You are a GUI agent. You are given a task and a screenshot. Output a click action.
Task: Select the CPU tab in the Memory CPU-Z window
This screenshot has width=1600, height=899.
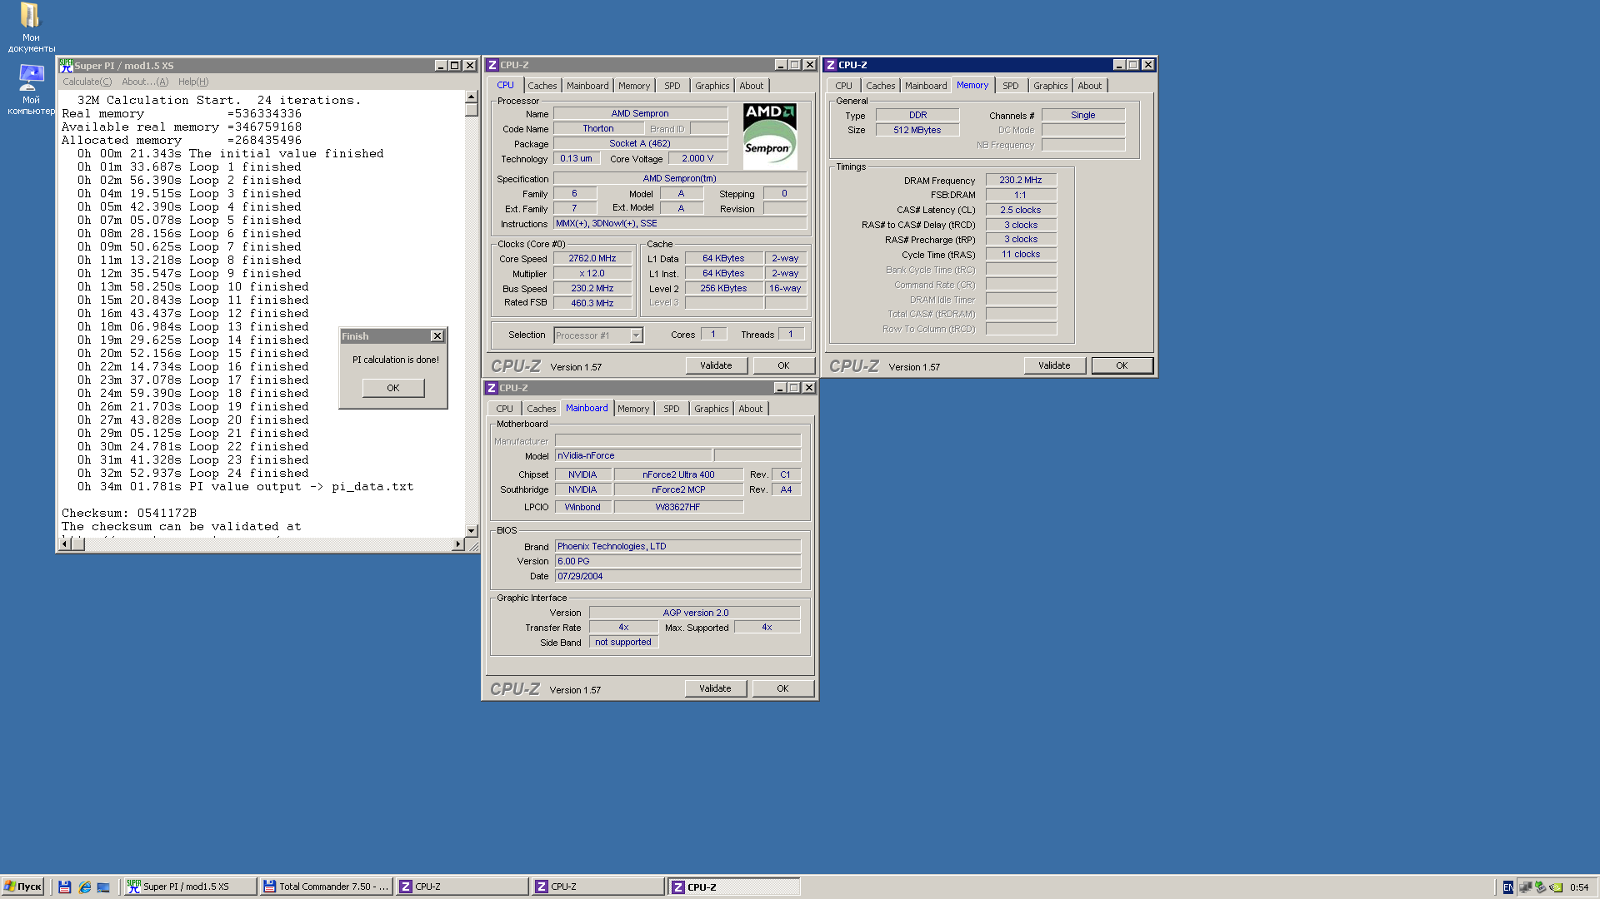(x=844, y=86)
